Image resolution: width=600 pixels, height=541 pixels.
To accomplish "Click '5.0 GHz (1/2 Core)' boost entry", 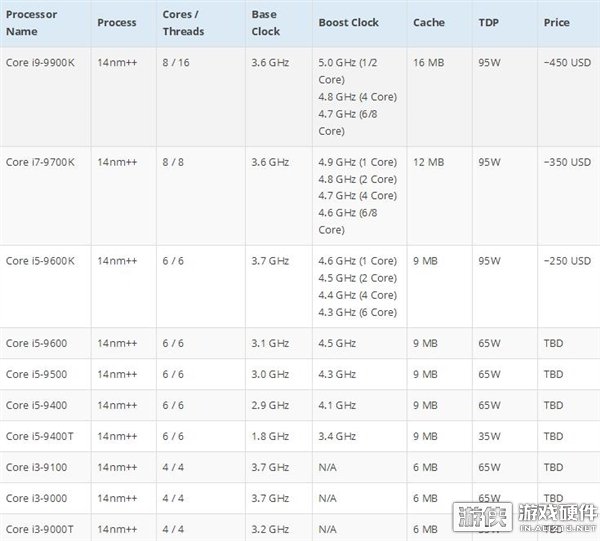I will coord(348,71).
